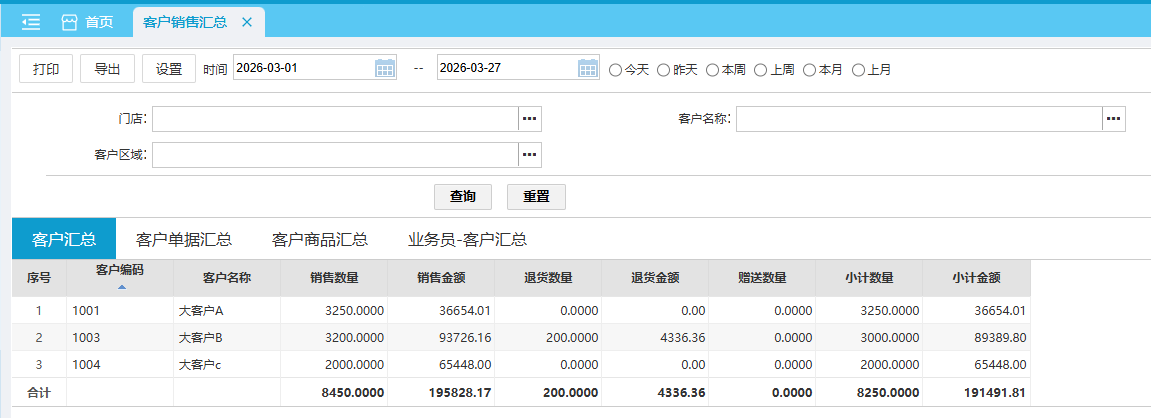This screenshot has width=1151, height=418.
Task: Click the 客户名称 input field
Action: (x=918, y=119)
